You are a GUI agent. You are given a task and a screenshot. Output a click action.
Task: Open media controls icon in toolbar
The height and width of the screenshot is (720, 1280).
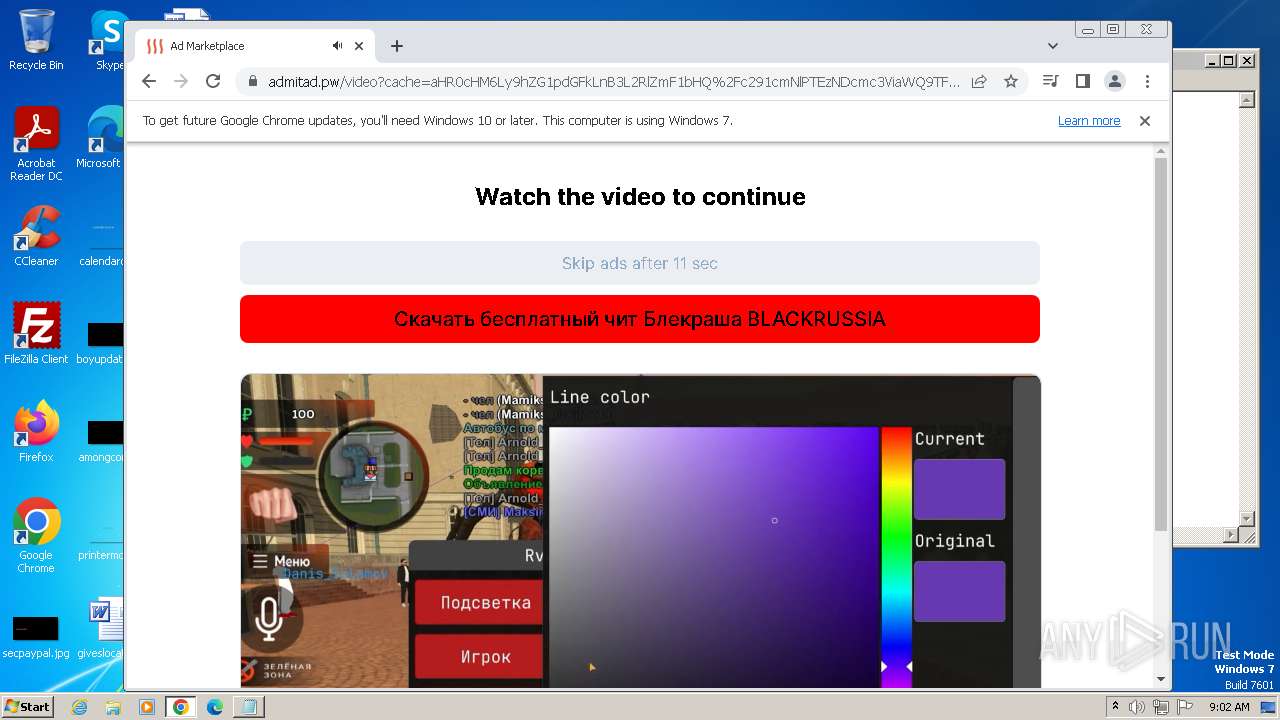pos(1050,81)
